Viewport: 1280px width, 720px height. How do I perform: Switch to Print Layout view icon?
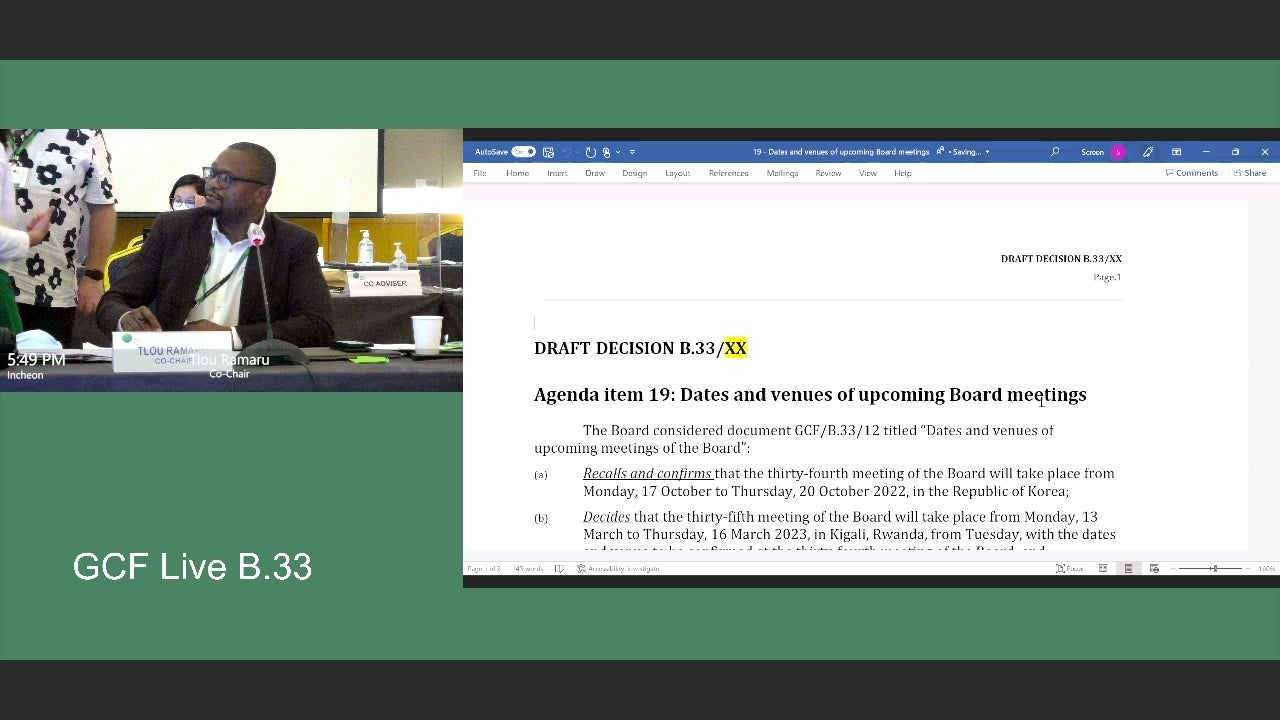[x=1128, y=568]
